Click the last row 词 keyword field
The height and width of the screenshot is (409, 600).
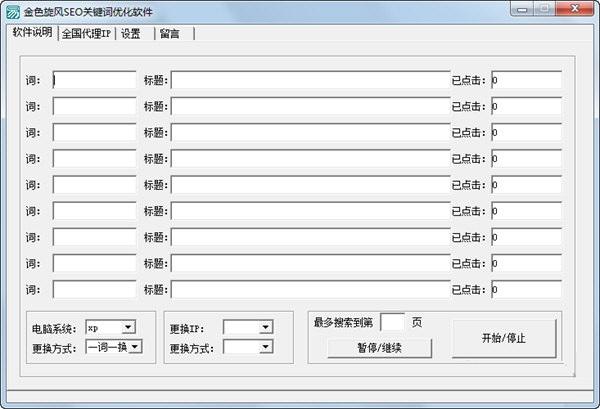pos(94,289)
